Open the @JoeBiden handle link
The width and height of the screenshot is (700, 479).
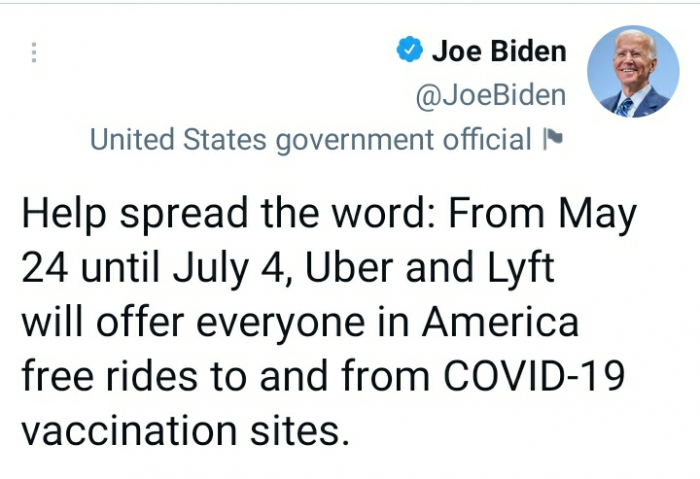[x=490, y=95]
